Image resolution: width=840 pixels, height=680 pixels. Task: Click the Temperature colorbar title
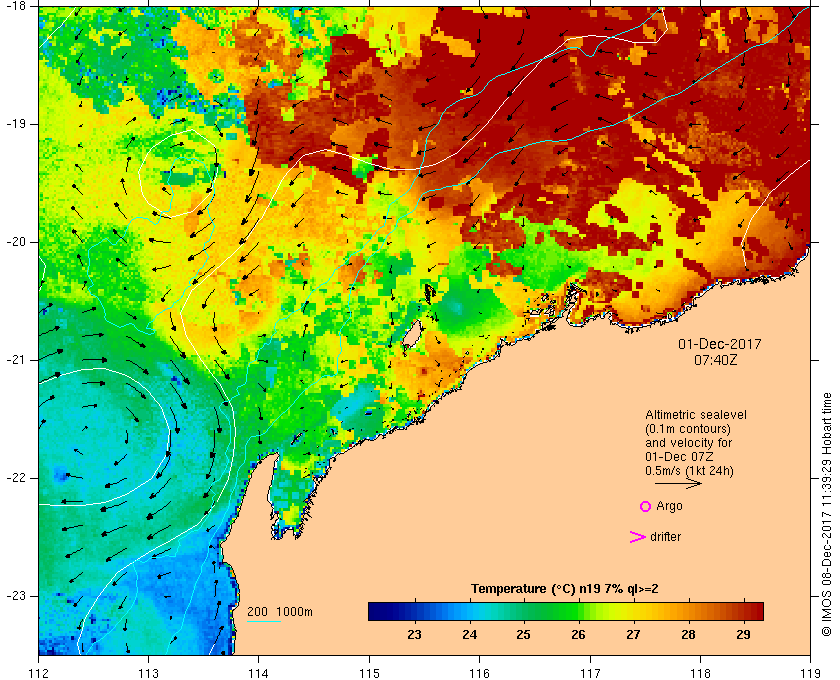click(565, 589)
